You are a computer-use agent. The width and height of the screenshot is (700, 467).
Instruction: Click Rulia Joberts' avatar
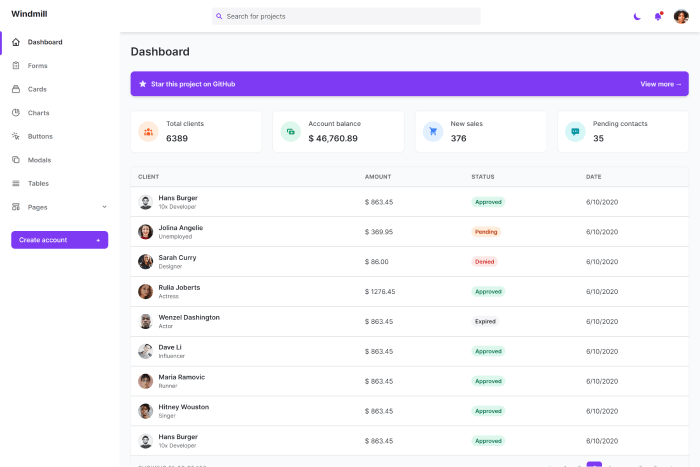click(145, 292)
